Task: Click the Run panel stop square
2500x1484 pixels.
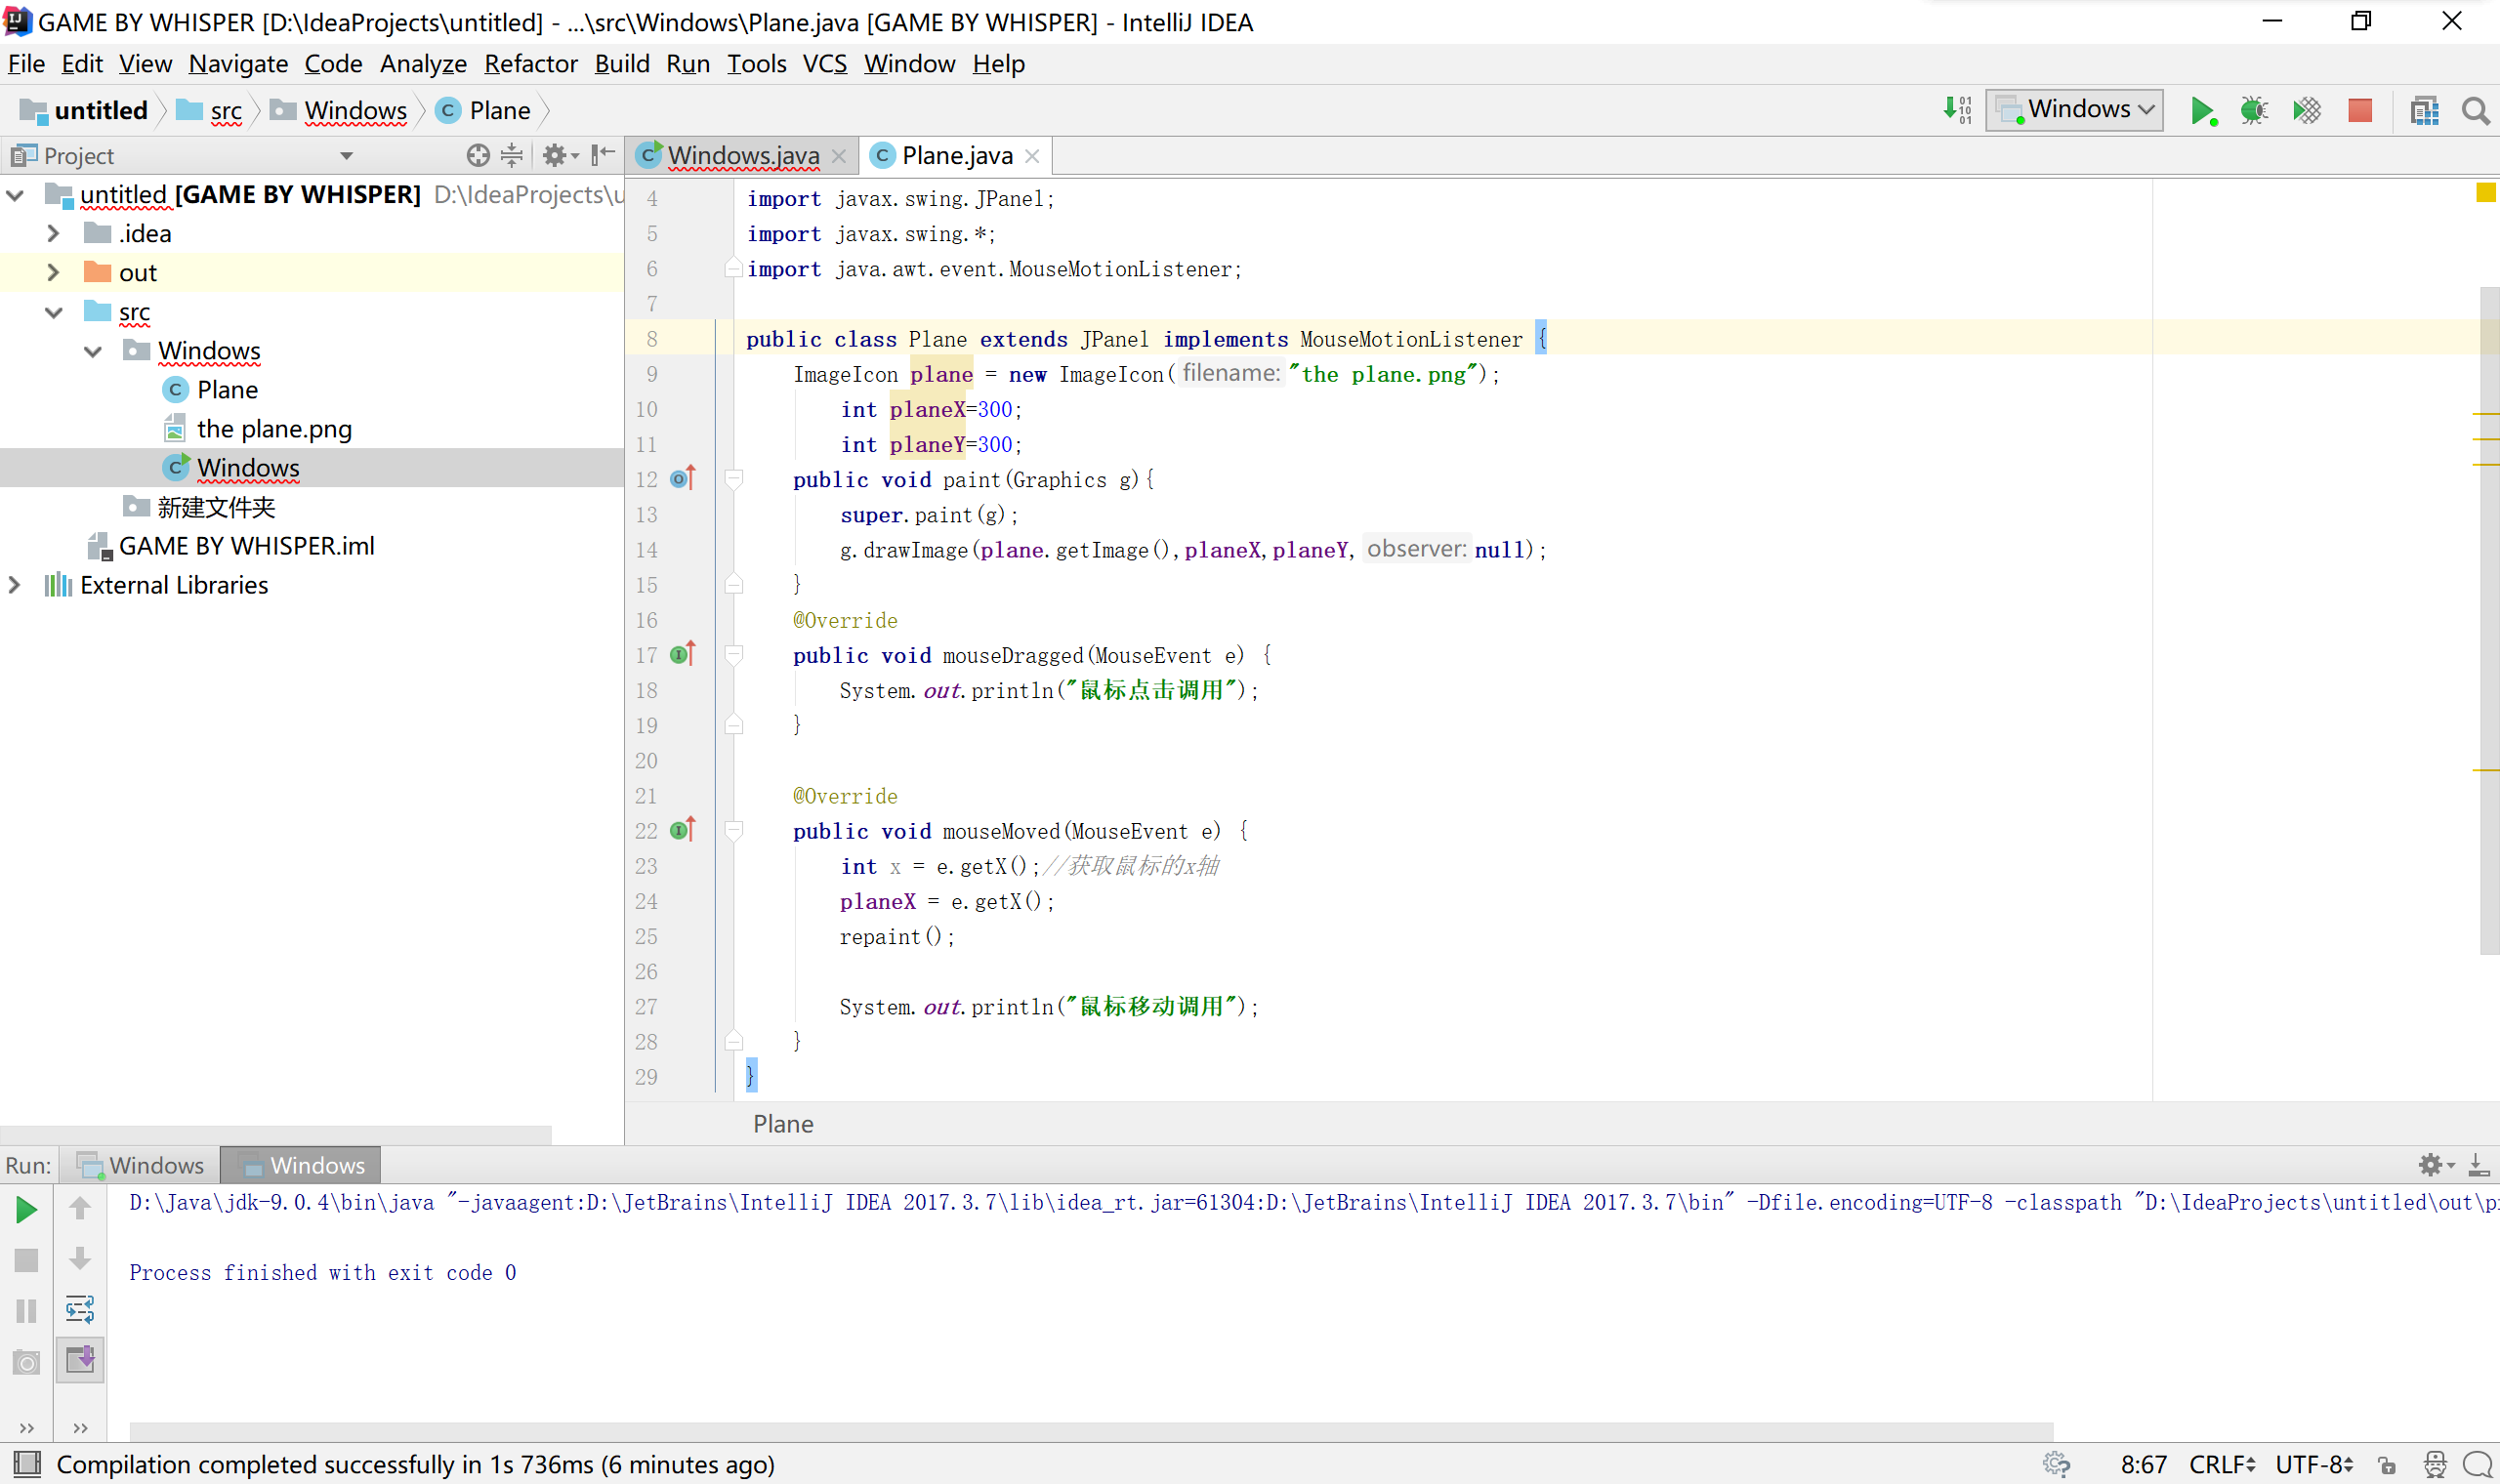Action: [x=27, y=1260]
